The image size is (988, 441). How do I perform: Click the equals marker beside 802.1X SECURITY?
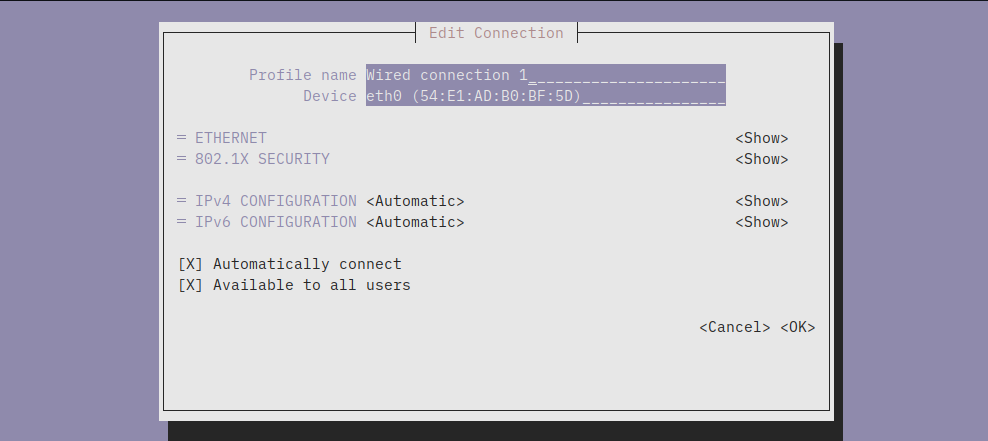[x=182, y=159]
